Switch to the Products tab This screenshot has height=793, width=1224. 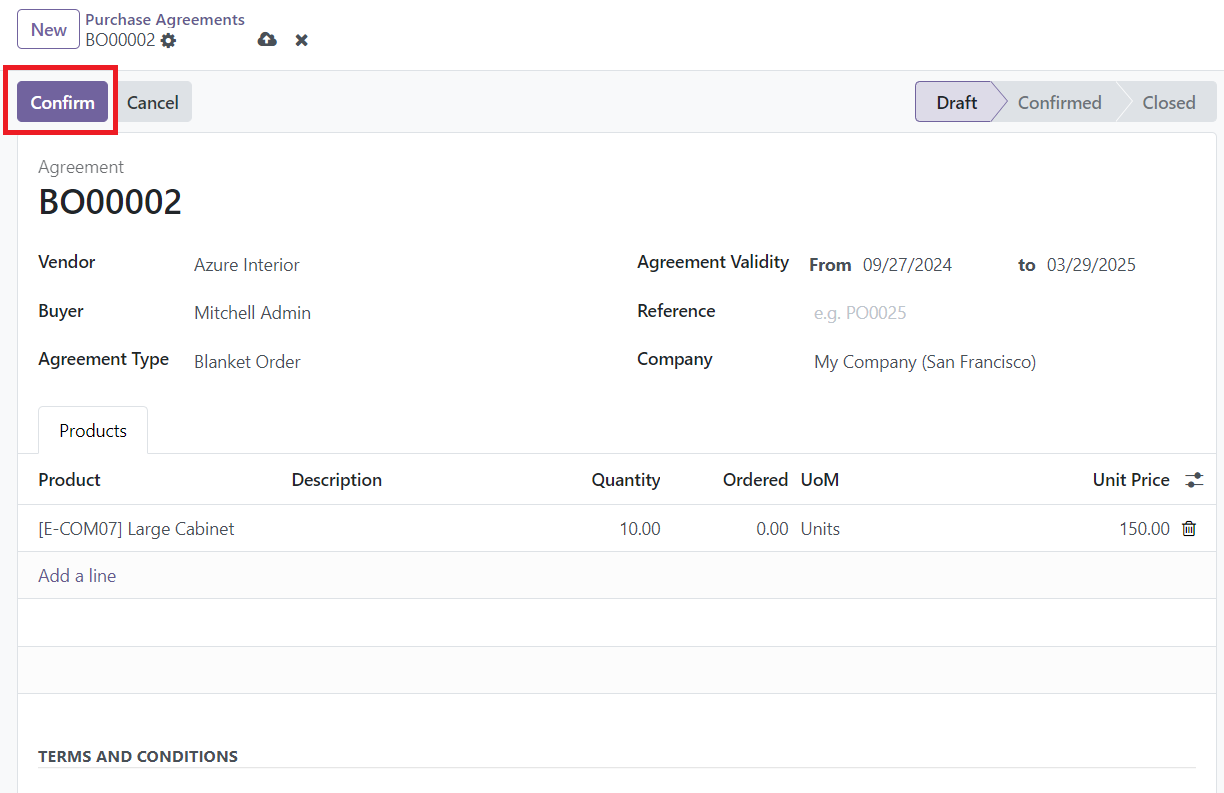[x=93, y=431]
